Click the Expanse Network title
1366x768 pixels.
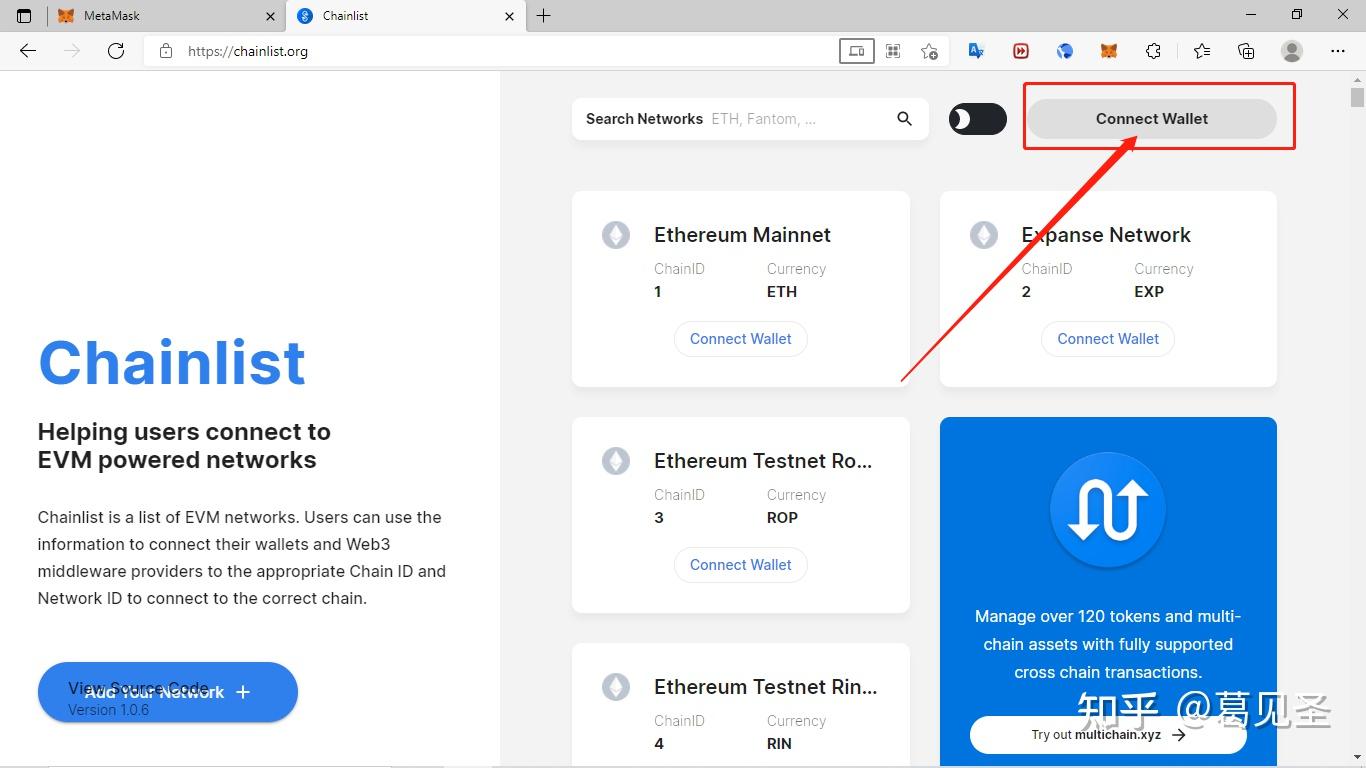1106,235
